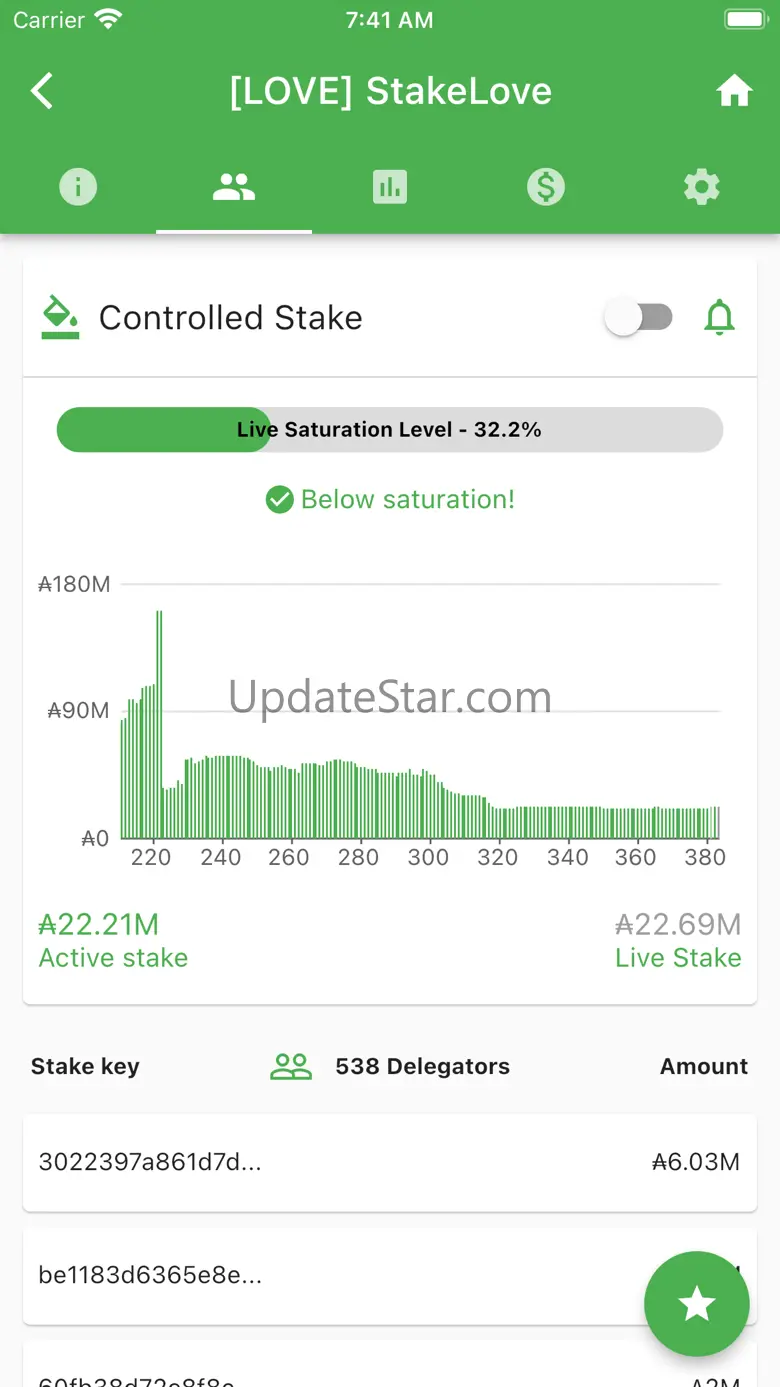This screenshot has height=1387, width=780.
Task: Toggle the Controlled Stake switch
Action: tap(639, 318)
